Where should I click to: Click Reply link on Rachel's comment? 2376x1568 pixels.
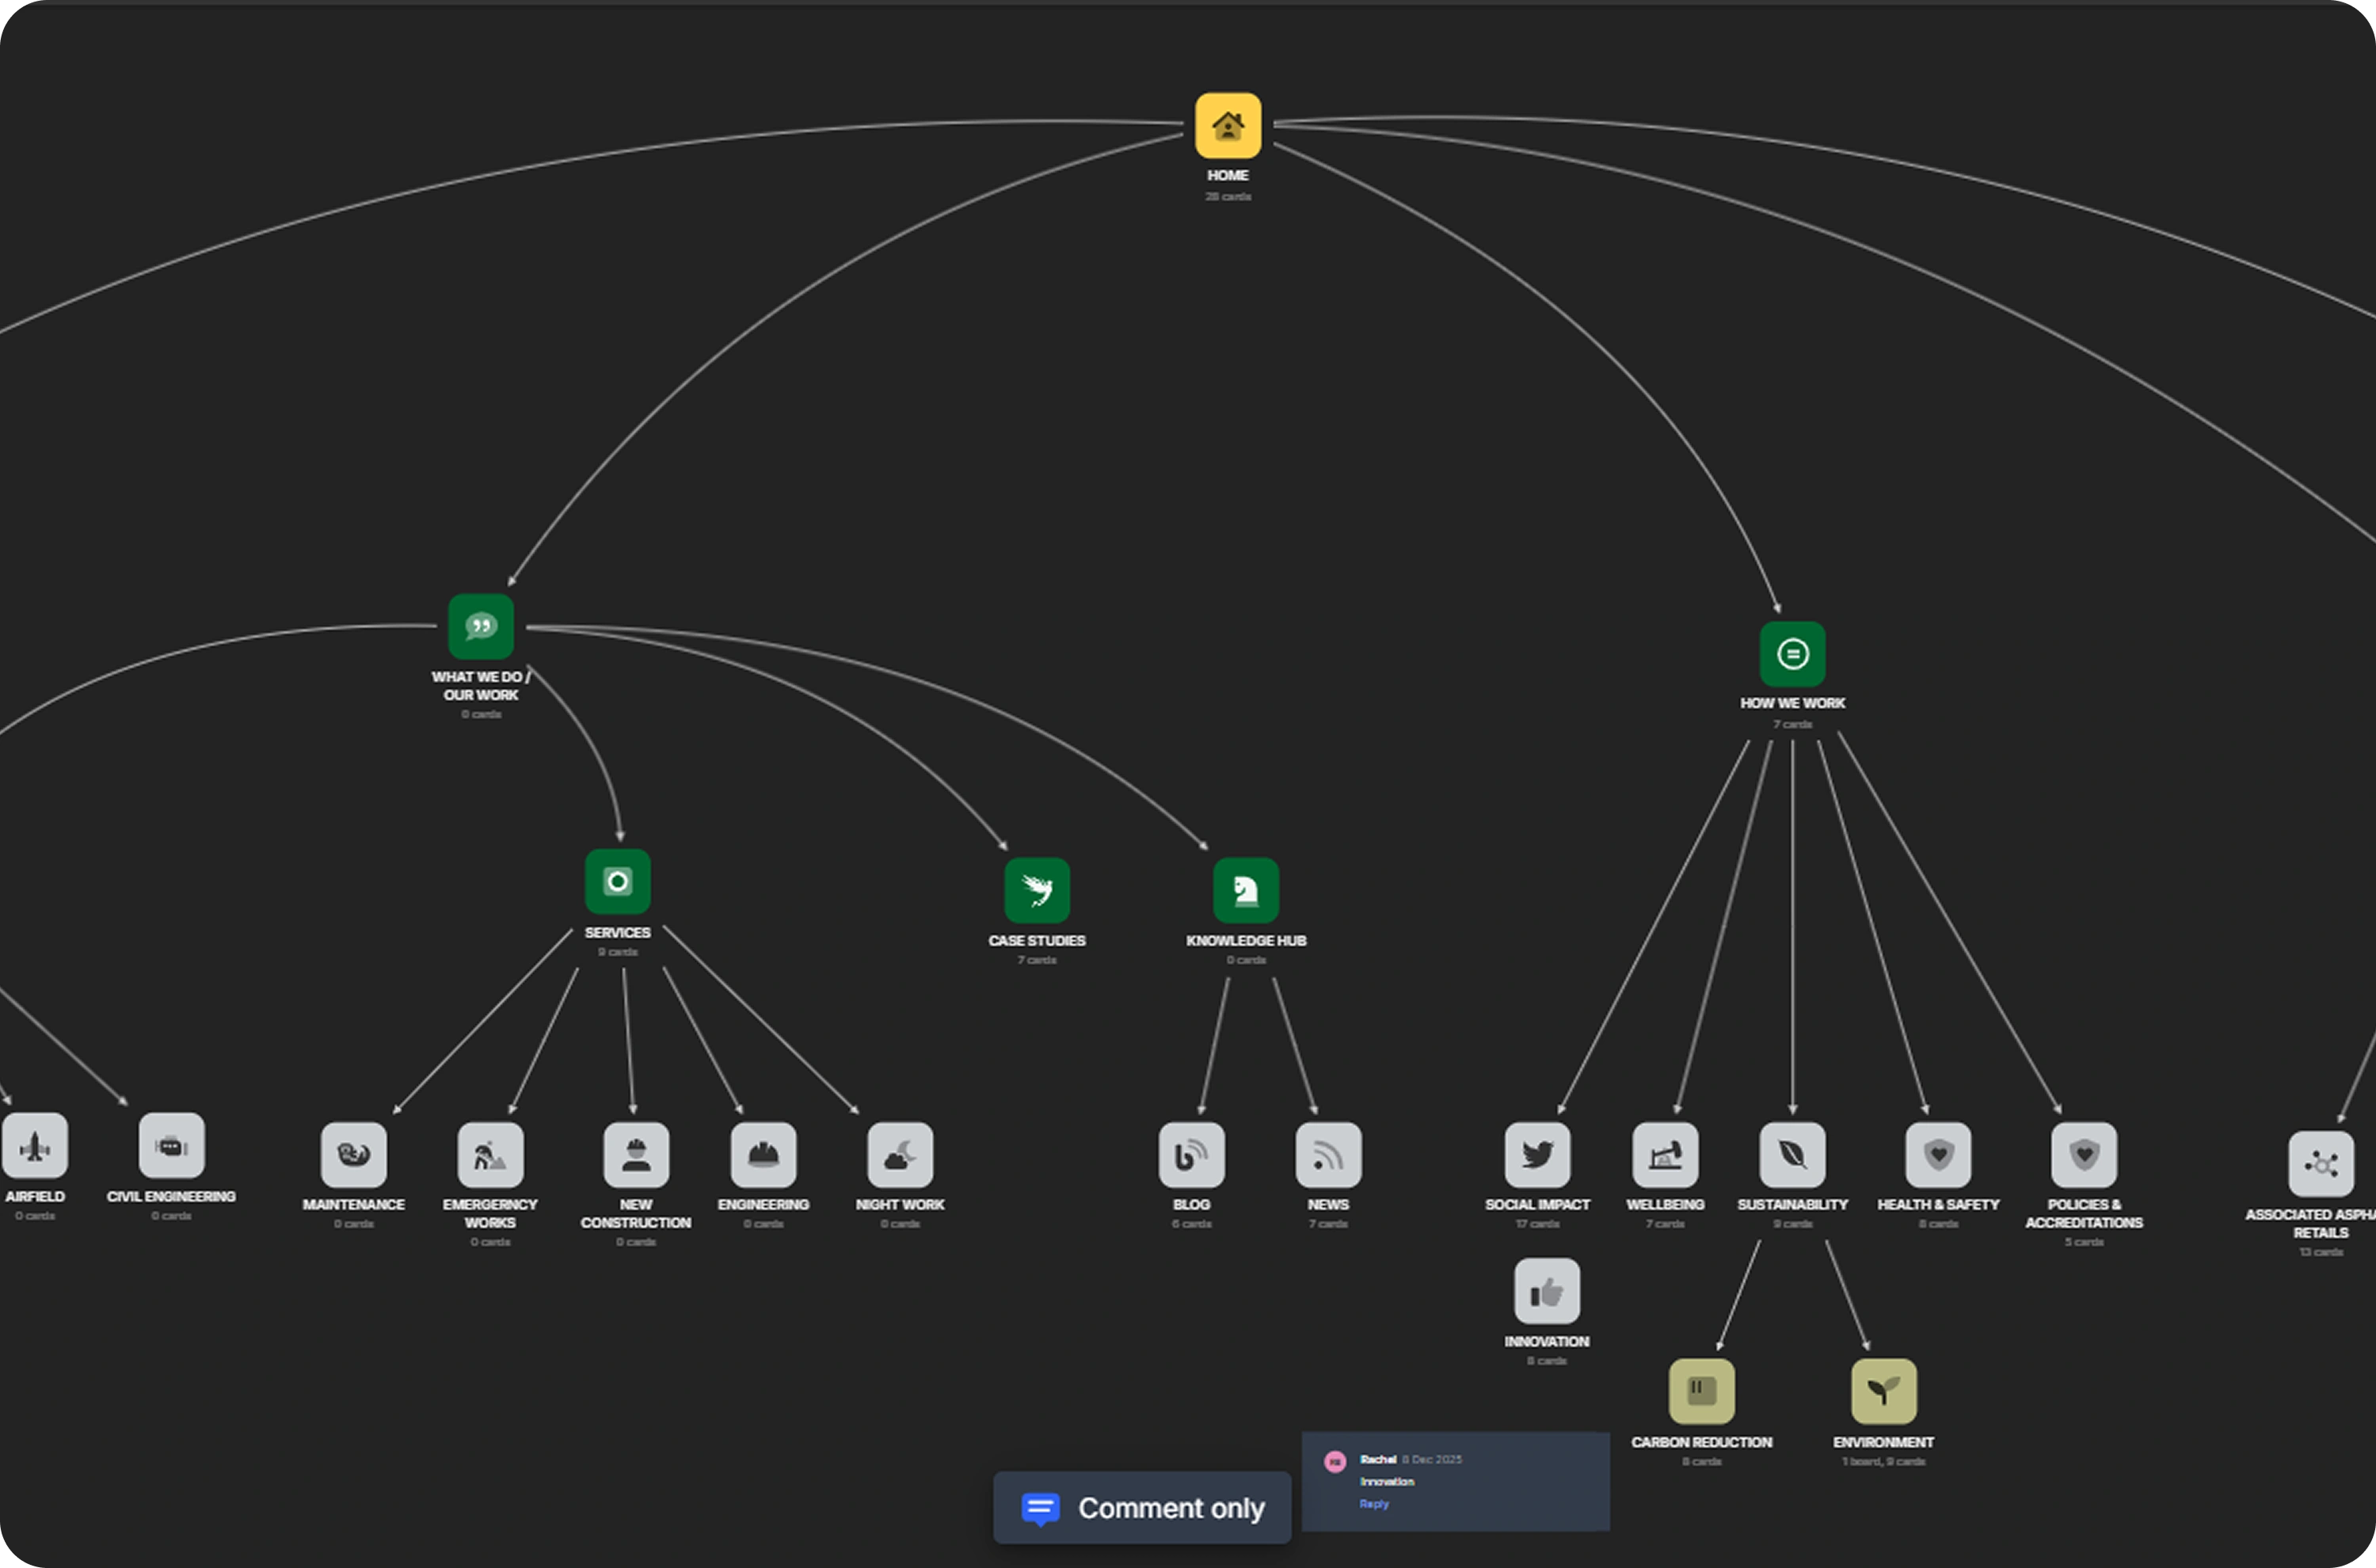click(x=1373, y=1504)
